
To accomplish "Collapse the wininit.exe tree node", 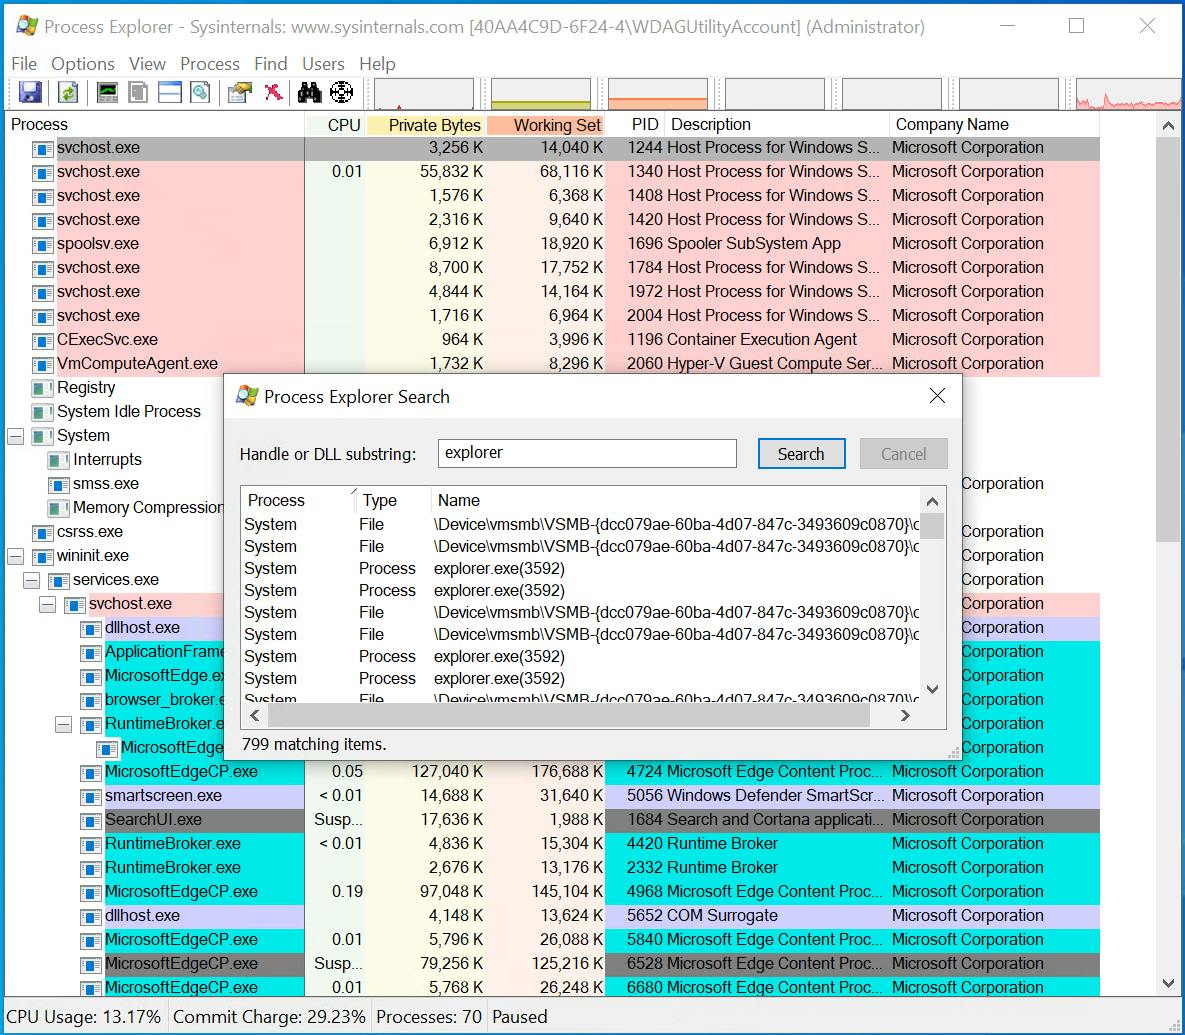I will tap(16, 556).
